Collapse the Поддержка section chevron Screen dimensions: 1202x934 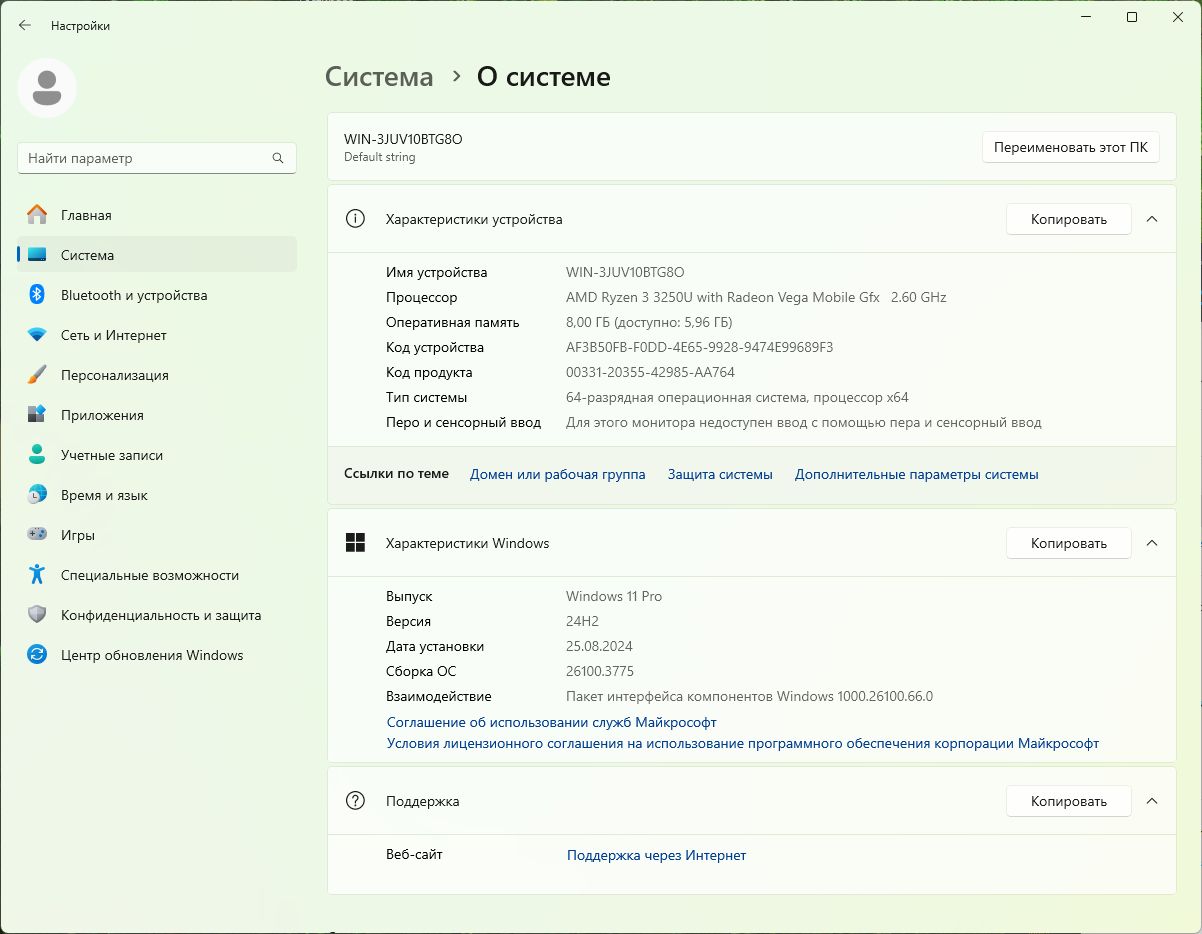(1152, 801)
